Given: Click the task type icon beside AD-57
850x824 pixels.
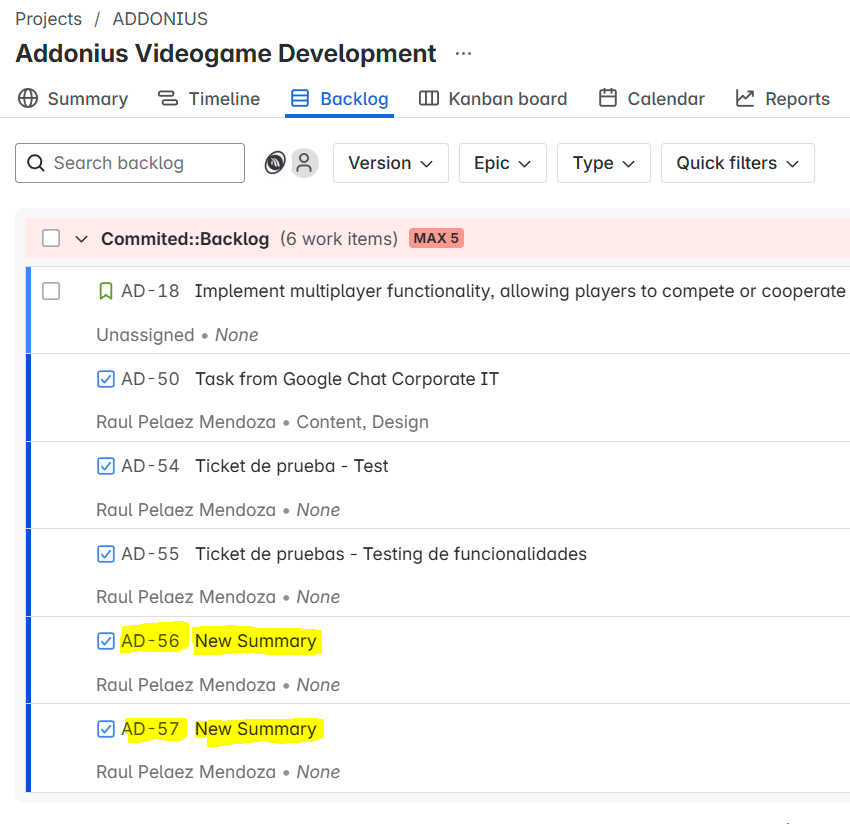Looking at the screenshot, I should point(106,729).
